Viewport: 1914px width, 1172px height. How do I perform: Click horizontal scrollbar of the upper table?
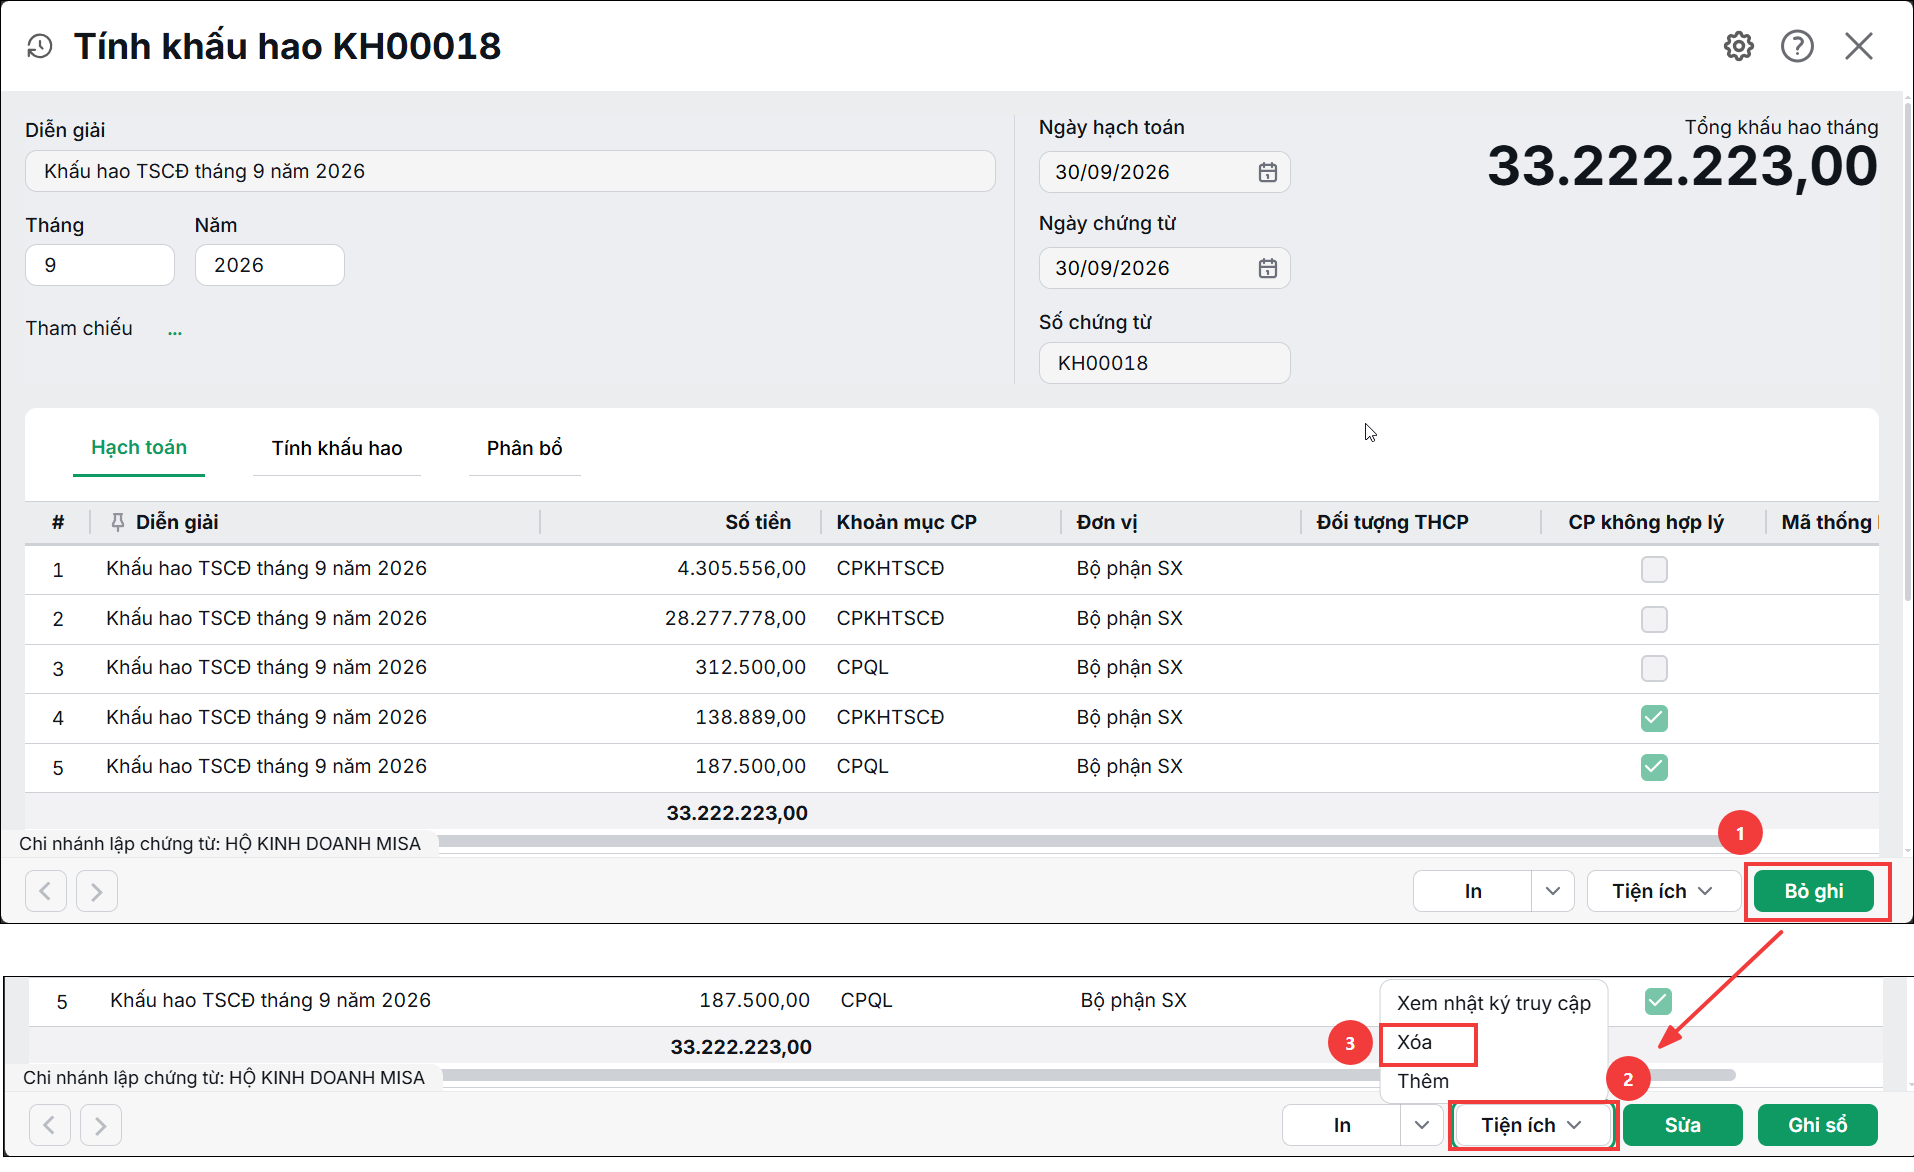pyautogui.click(x=1080, y=842)
